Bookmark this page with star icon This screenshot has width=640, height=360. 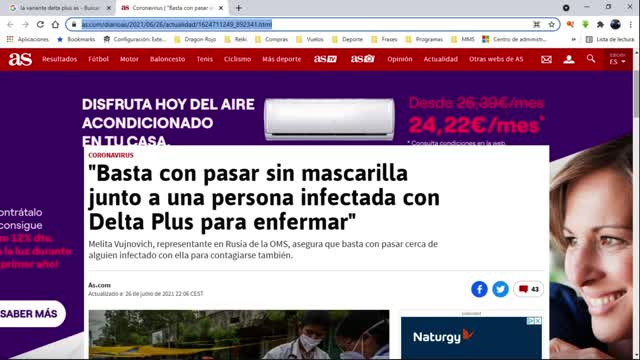point(551,24)
